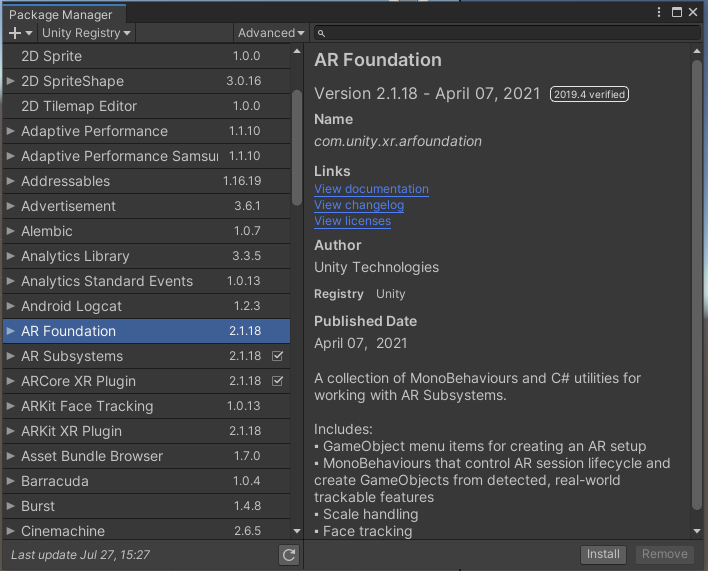Expand the ARKit XR Plugin arrow
Viewport: 708px width, 571px height.
coord(10,431)
